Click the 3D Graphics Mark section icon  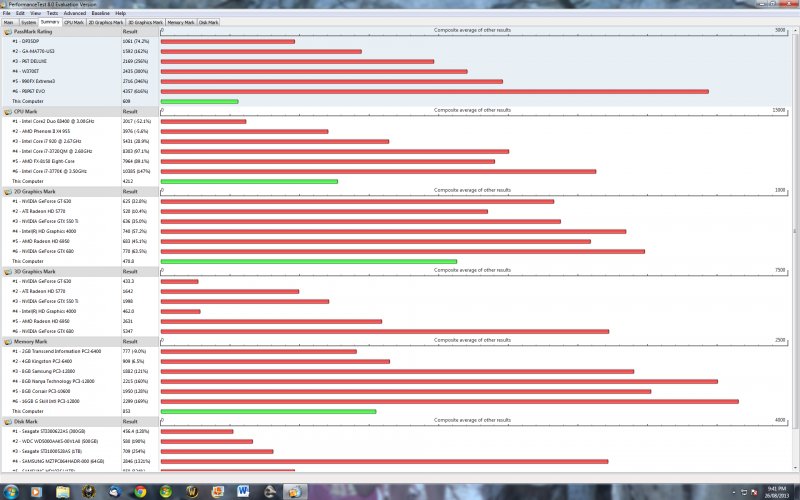pyautogui.click(x=8, y=272)
